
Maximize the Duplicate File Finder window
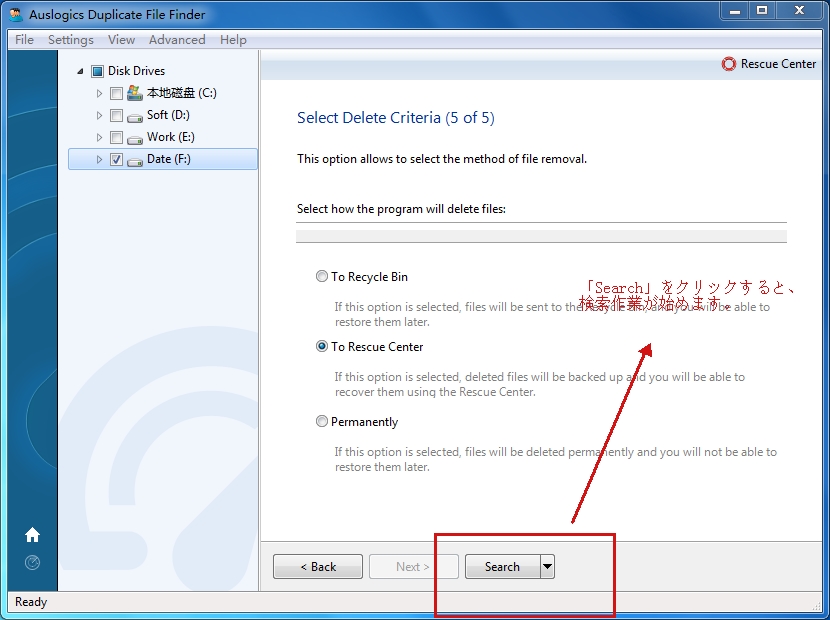[762, 11]
